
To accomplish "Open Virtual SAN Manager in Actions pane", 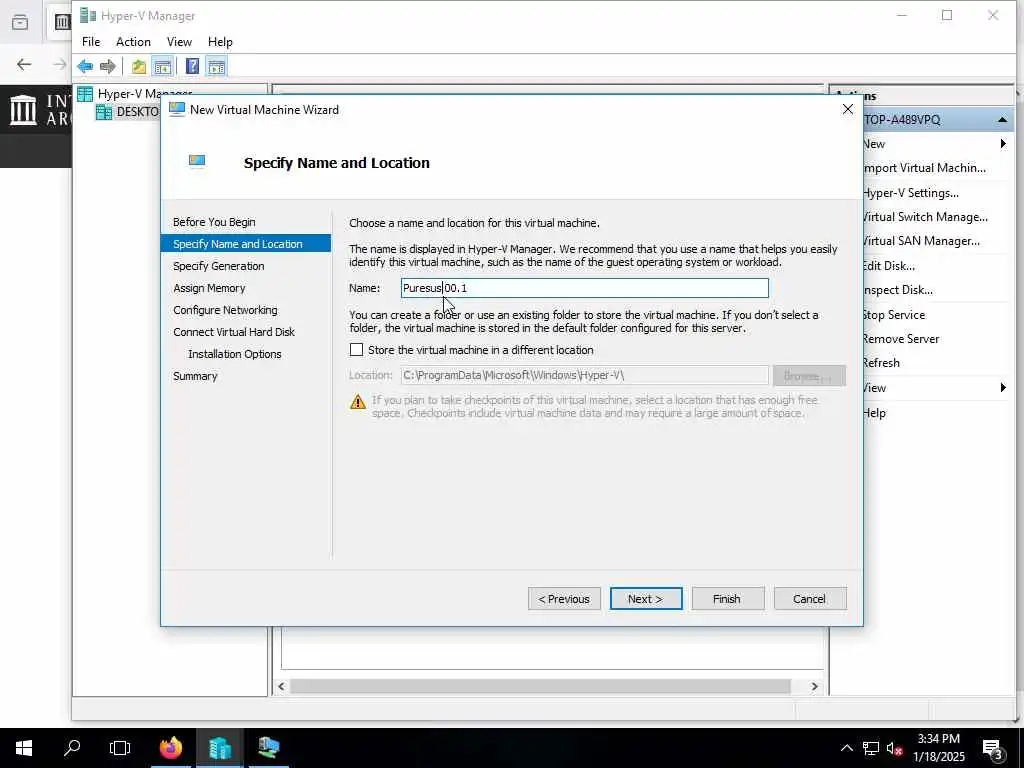I will click(x=921, y=241).
